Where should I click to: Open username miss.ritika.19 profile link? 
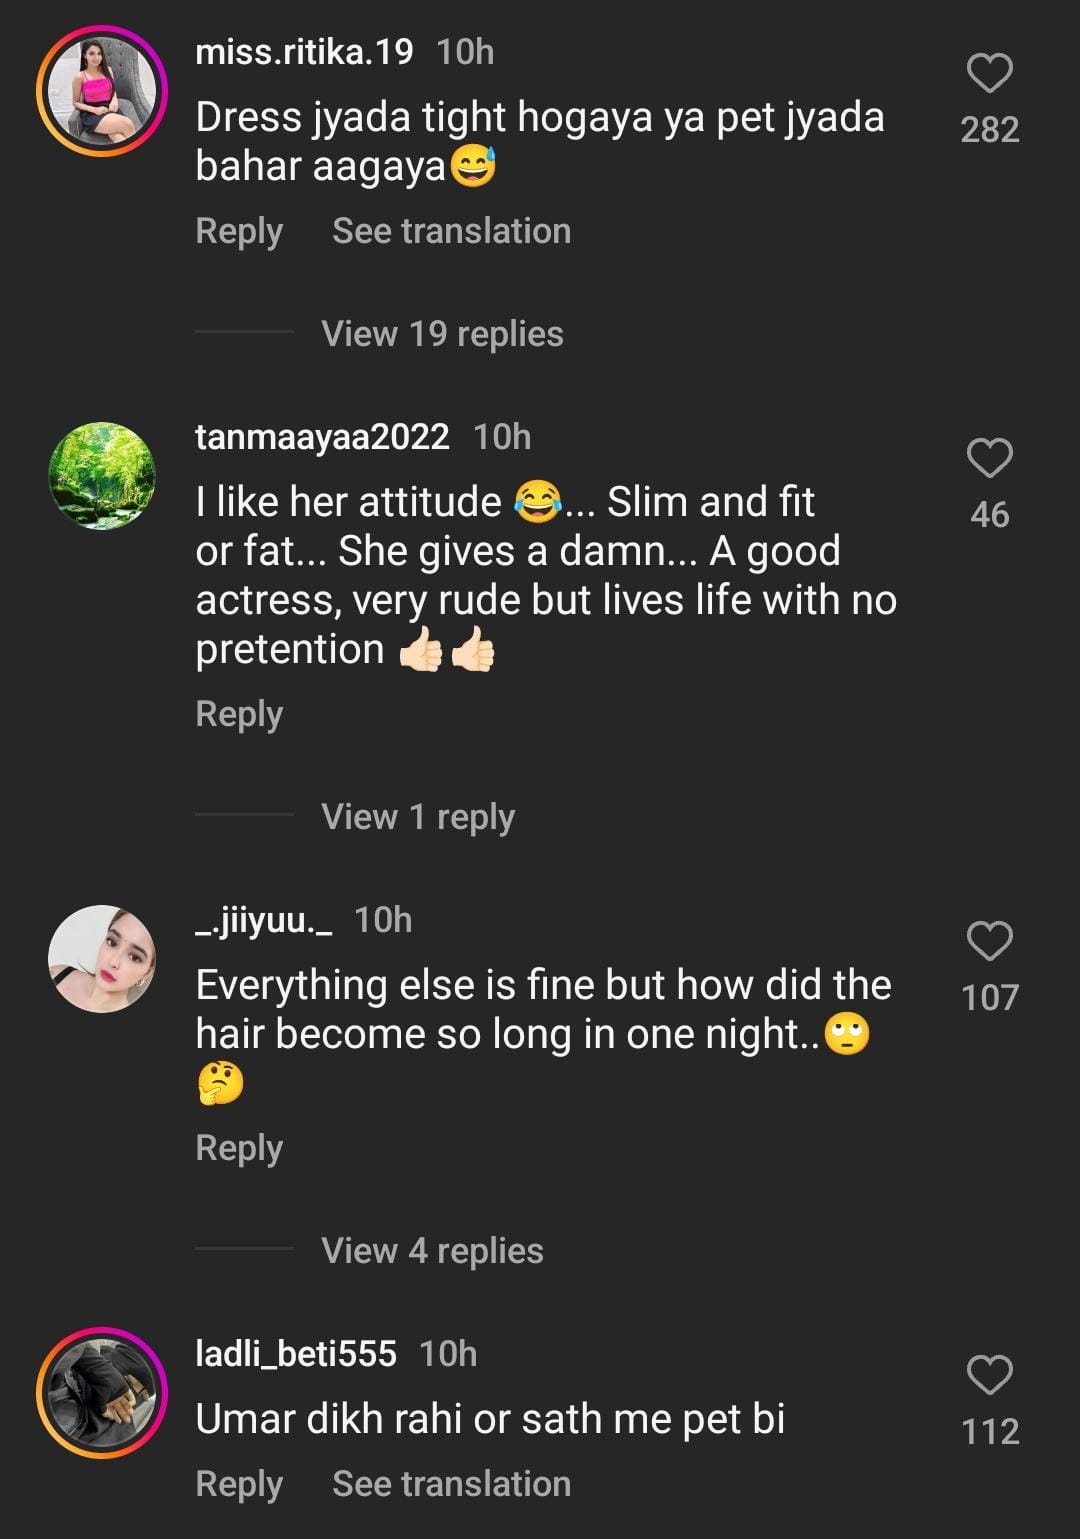304,52
